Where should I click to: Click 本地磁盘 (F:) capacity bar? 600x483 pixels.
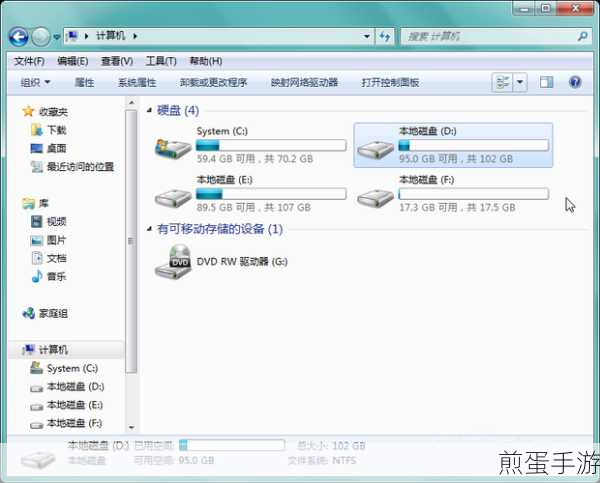(x=473, y=194)
